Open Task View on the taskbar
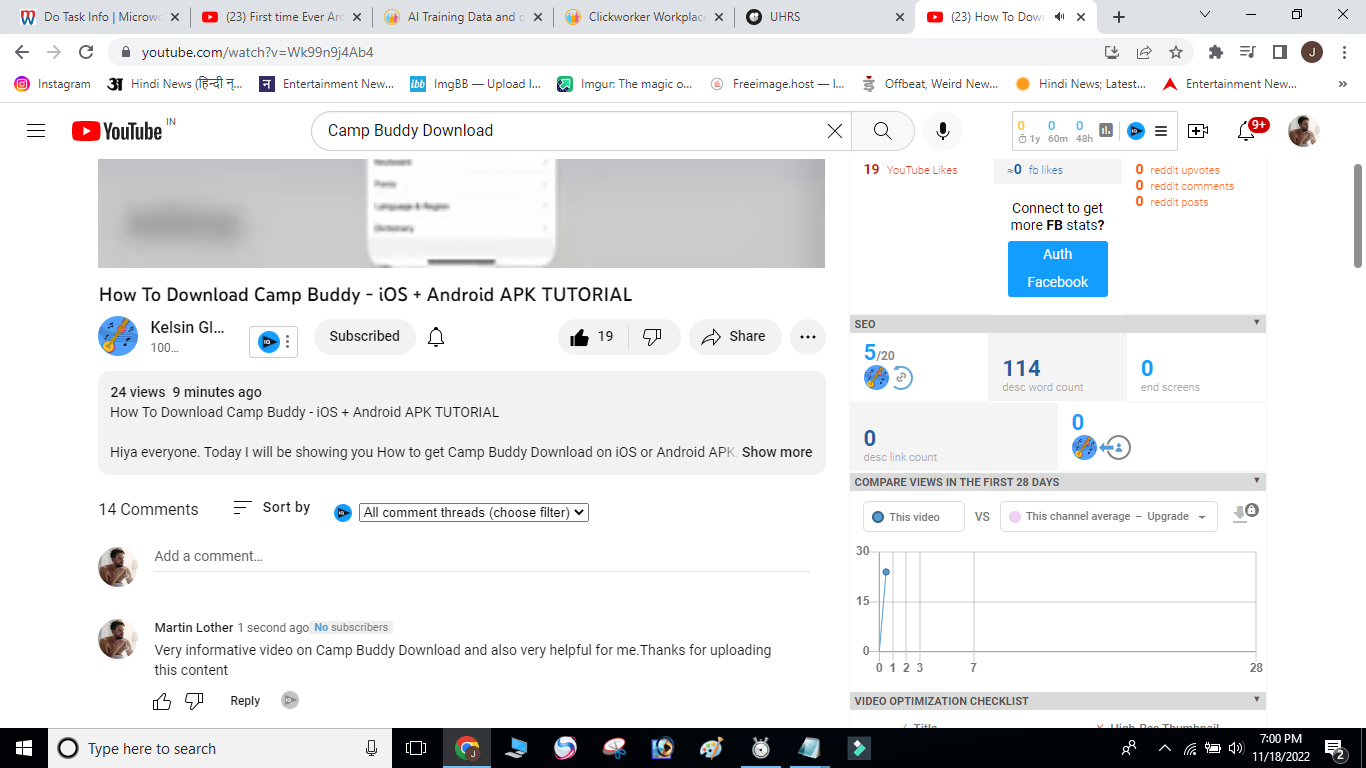Screen dimensions: 1366x768 point(416,748)
